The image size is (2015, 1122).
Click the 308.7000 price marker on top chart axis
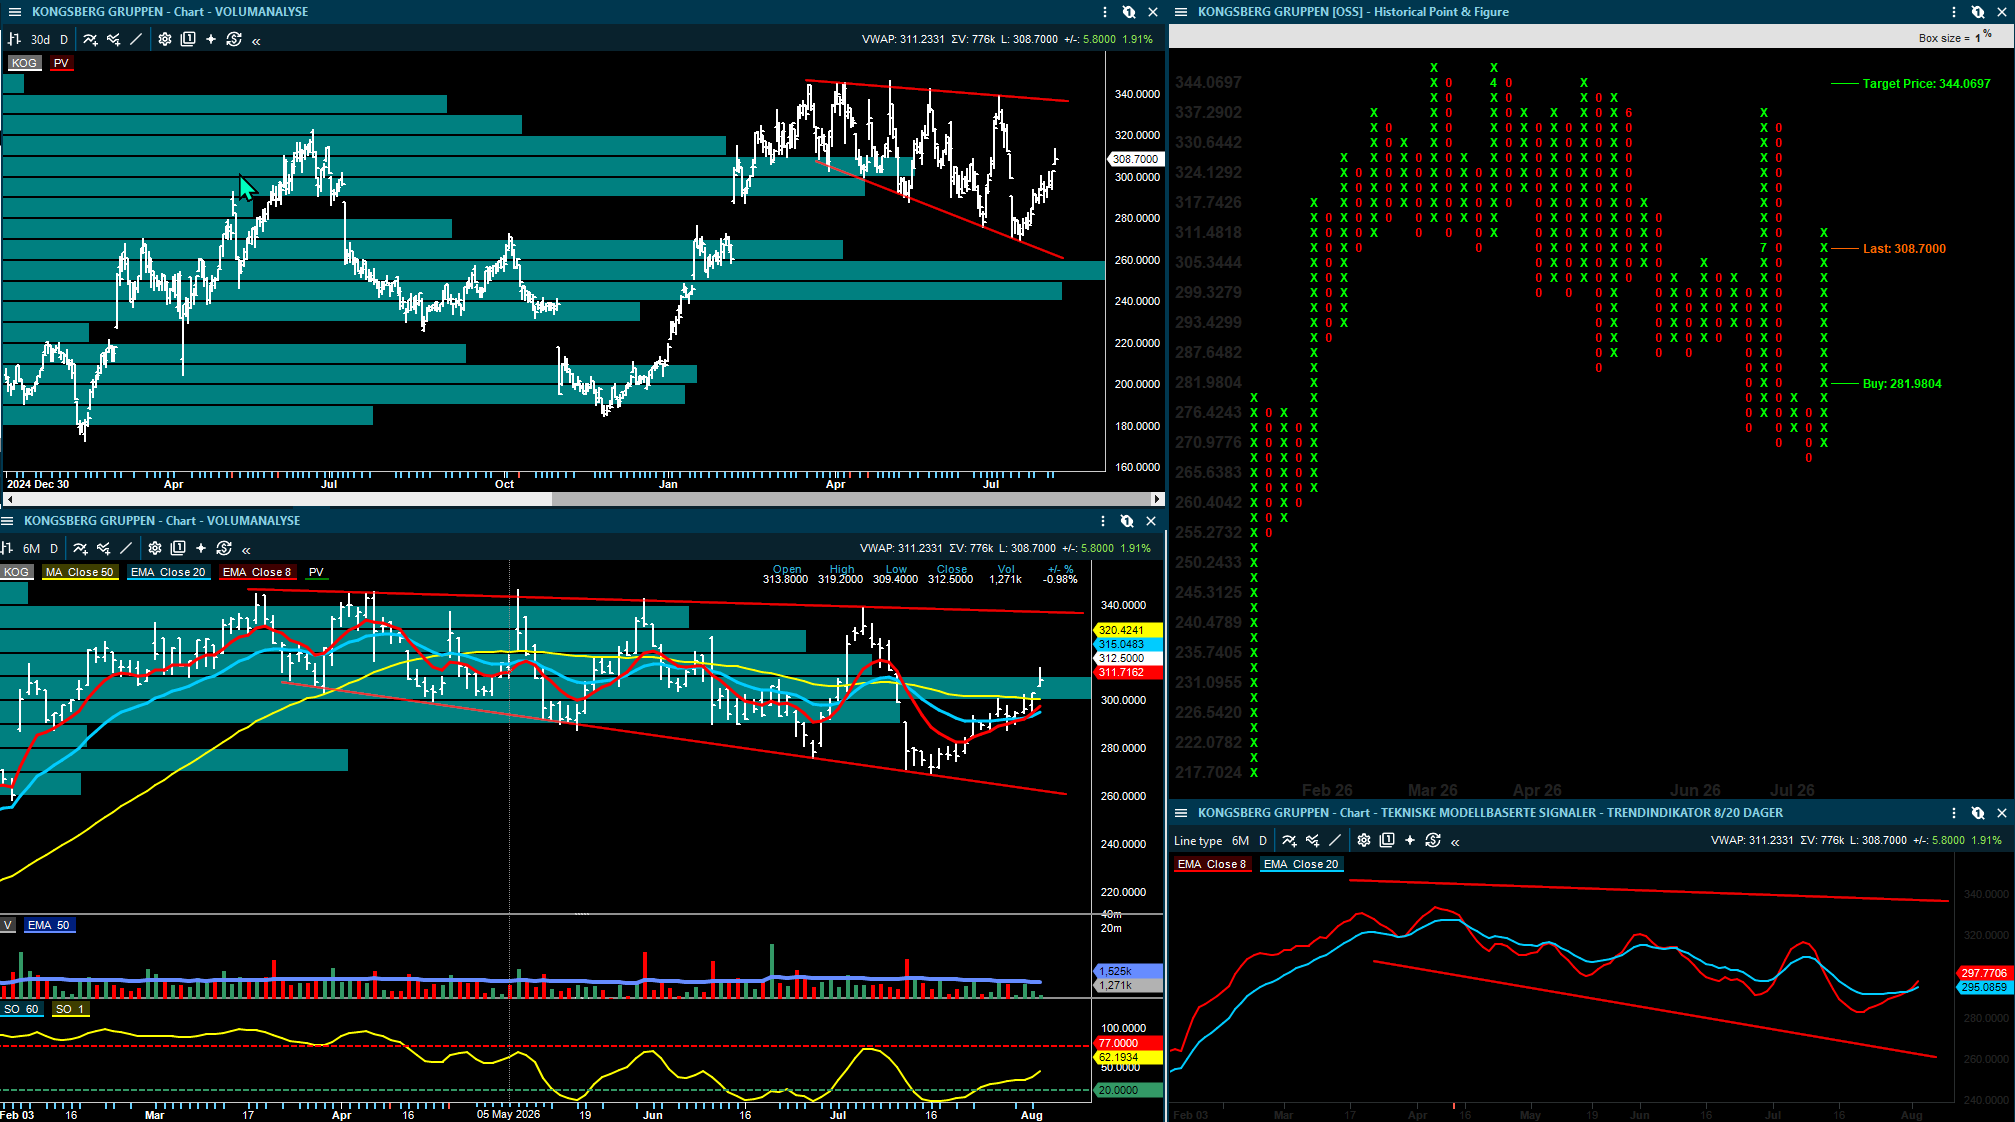[x=1135, y=159]
